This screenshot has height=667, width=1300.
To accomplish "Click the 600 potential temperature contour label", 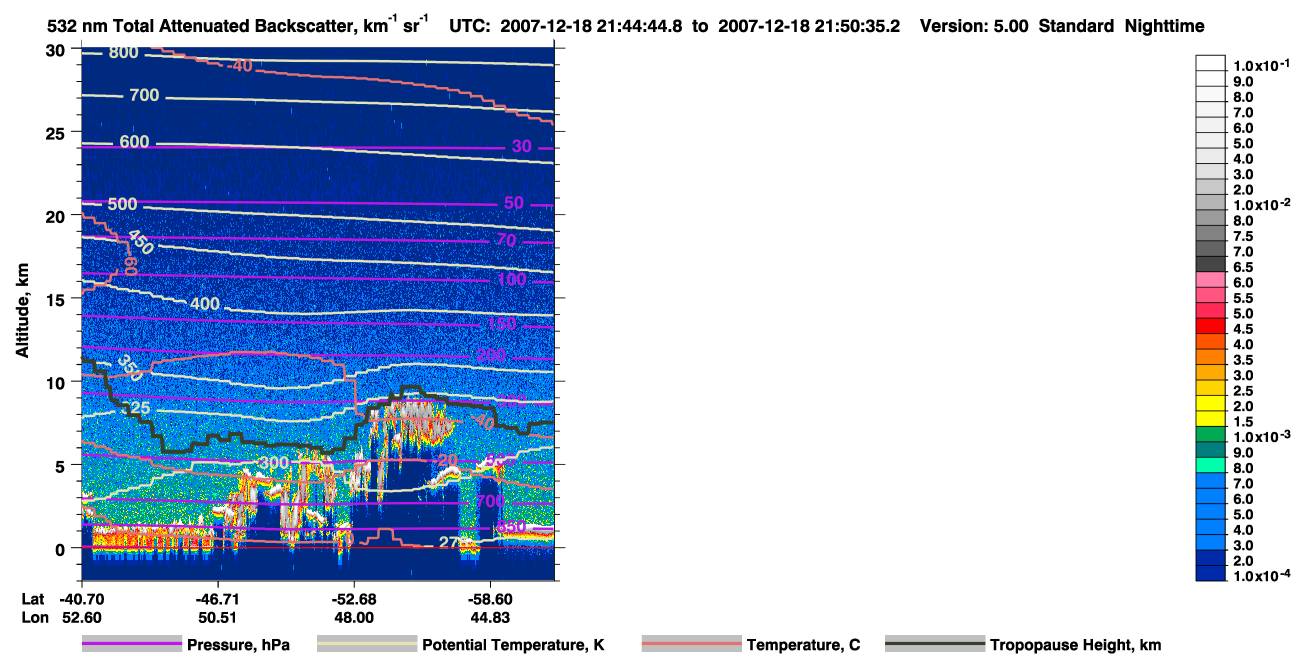I will pyautogui.click(x=134, y=142).
